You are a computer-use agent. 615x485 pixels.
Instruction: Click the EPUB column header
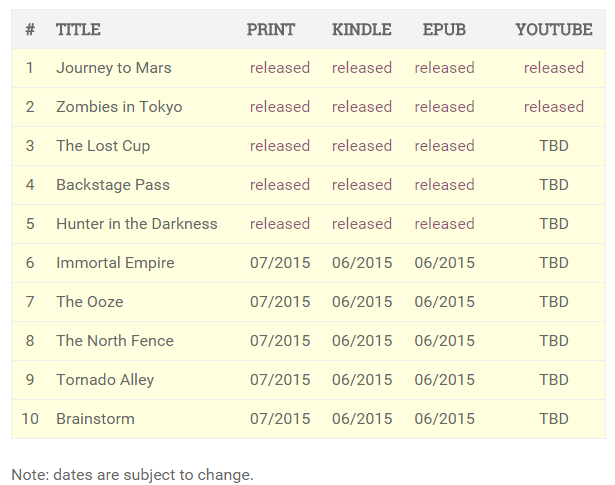click(444, 30)
